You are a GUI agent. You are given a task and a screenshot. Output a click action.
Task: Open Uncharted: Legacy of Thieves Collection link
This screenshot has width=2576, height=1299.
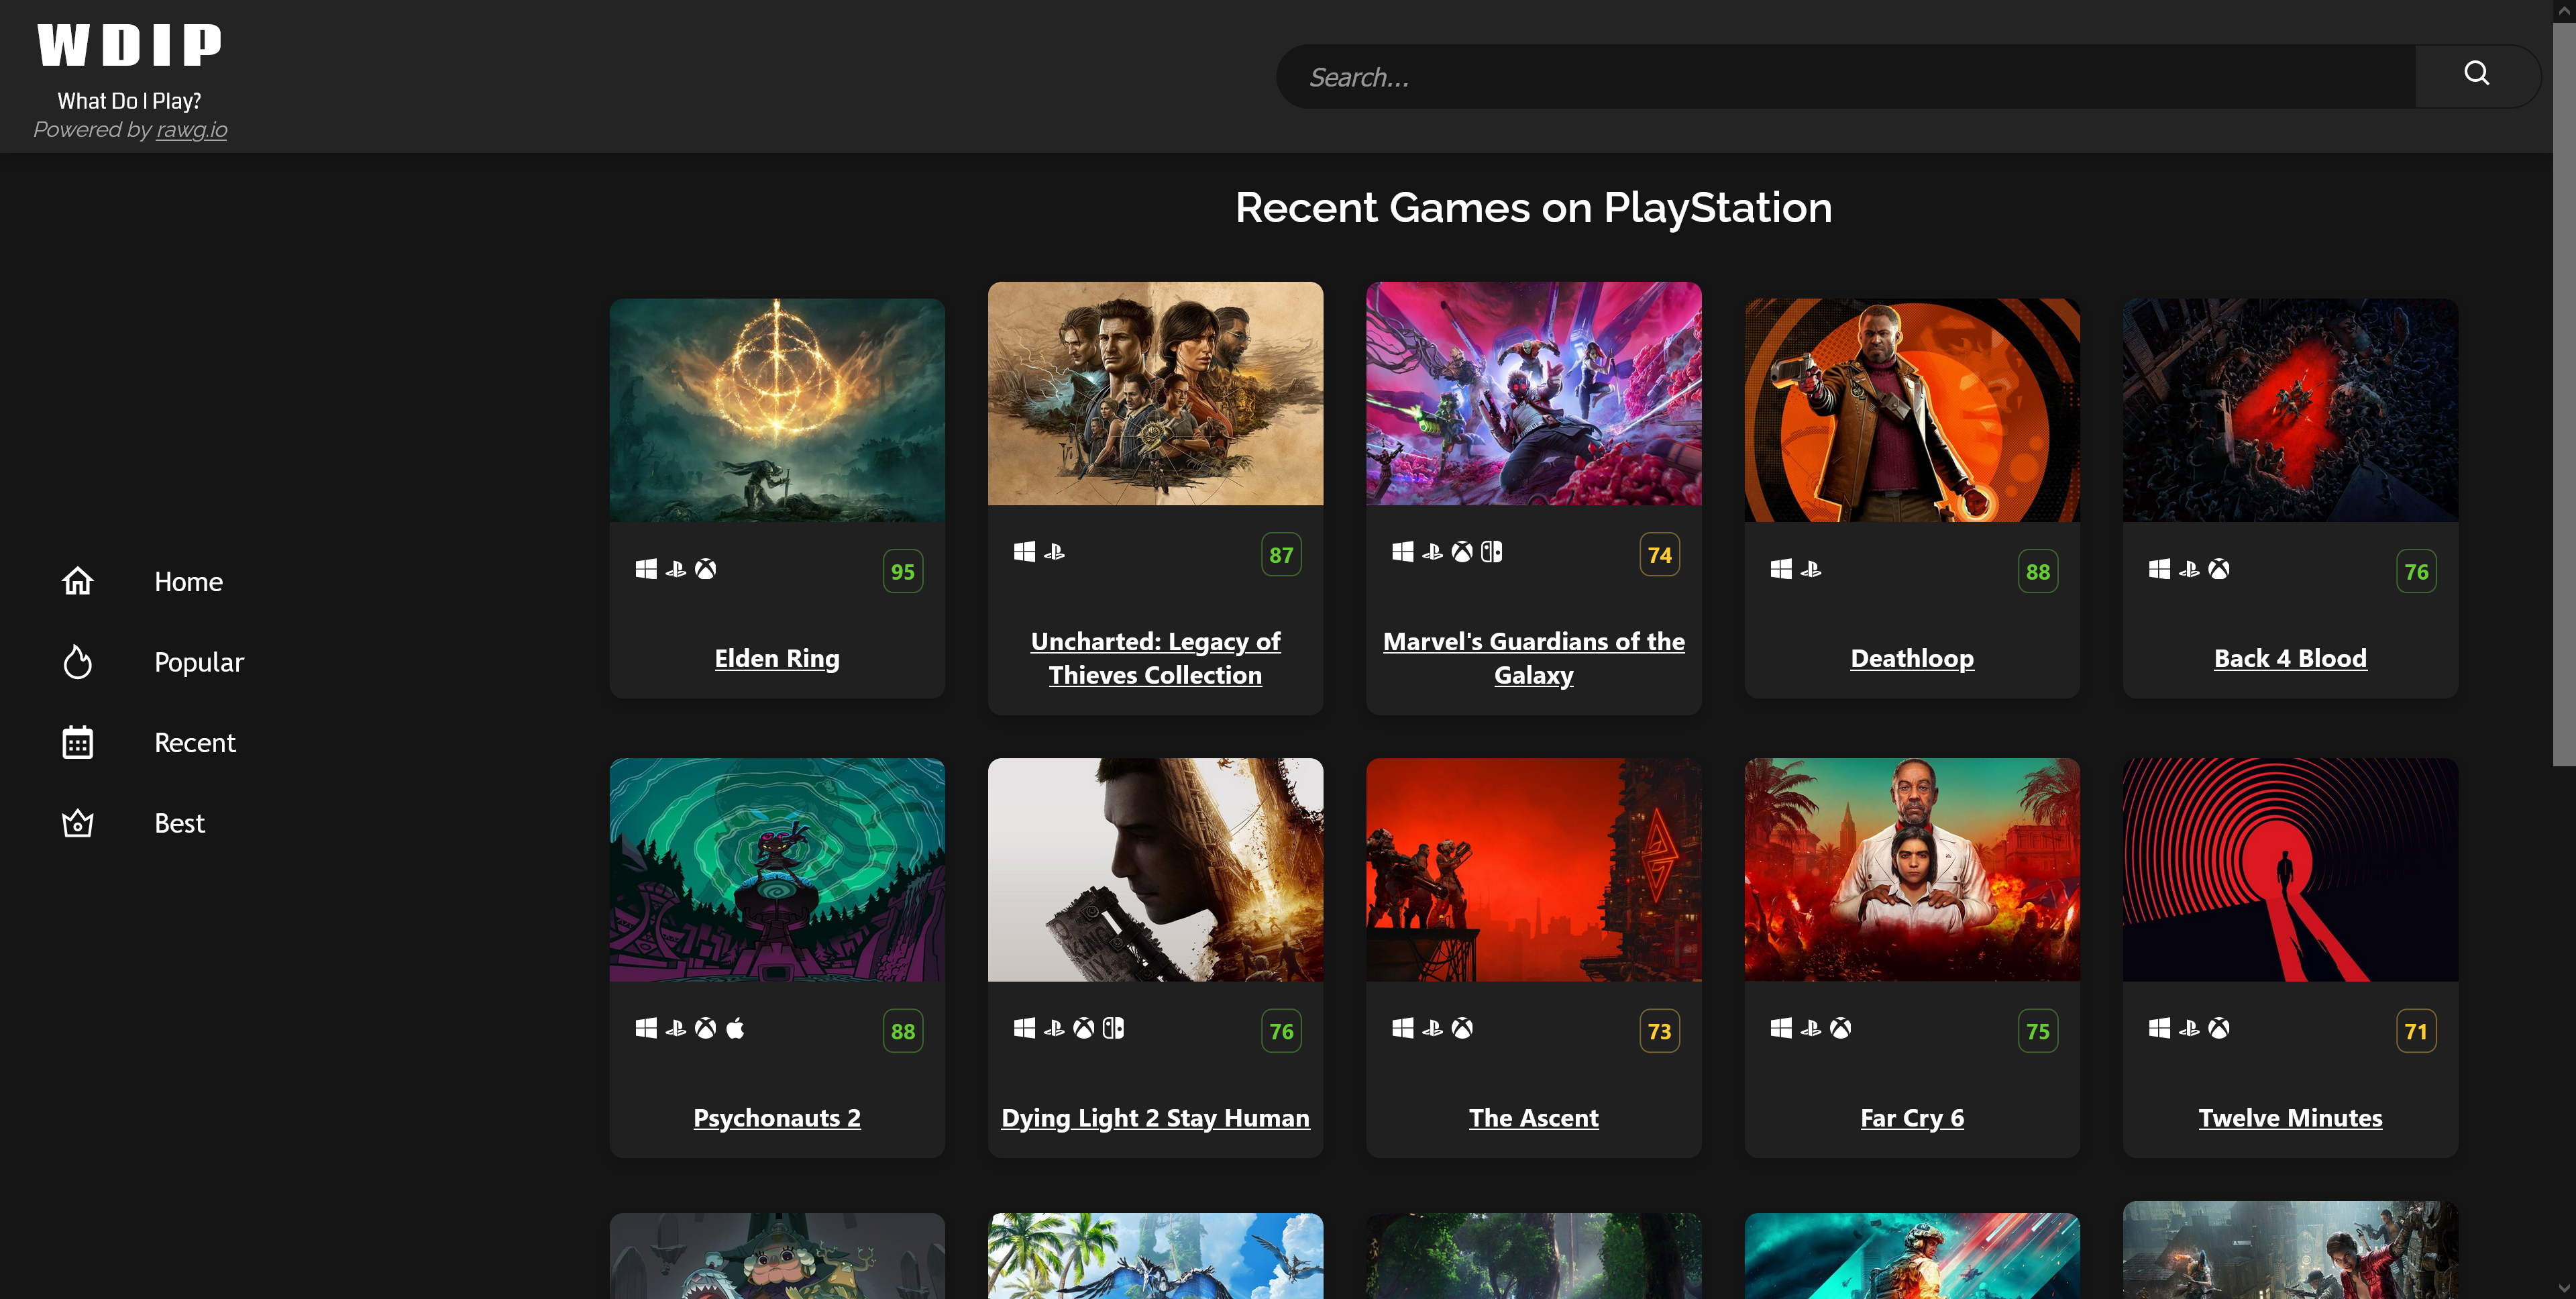[x=1155, y=658]
